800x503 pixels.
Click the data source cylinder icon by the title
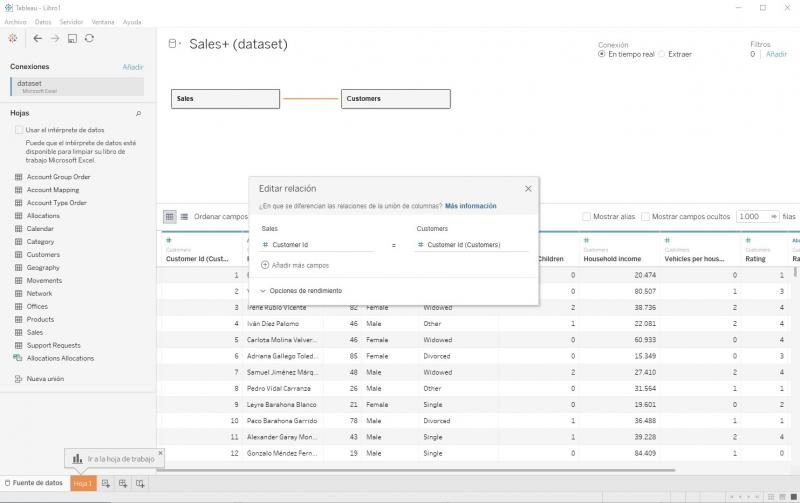(x=173, y=44)
